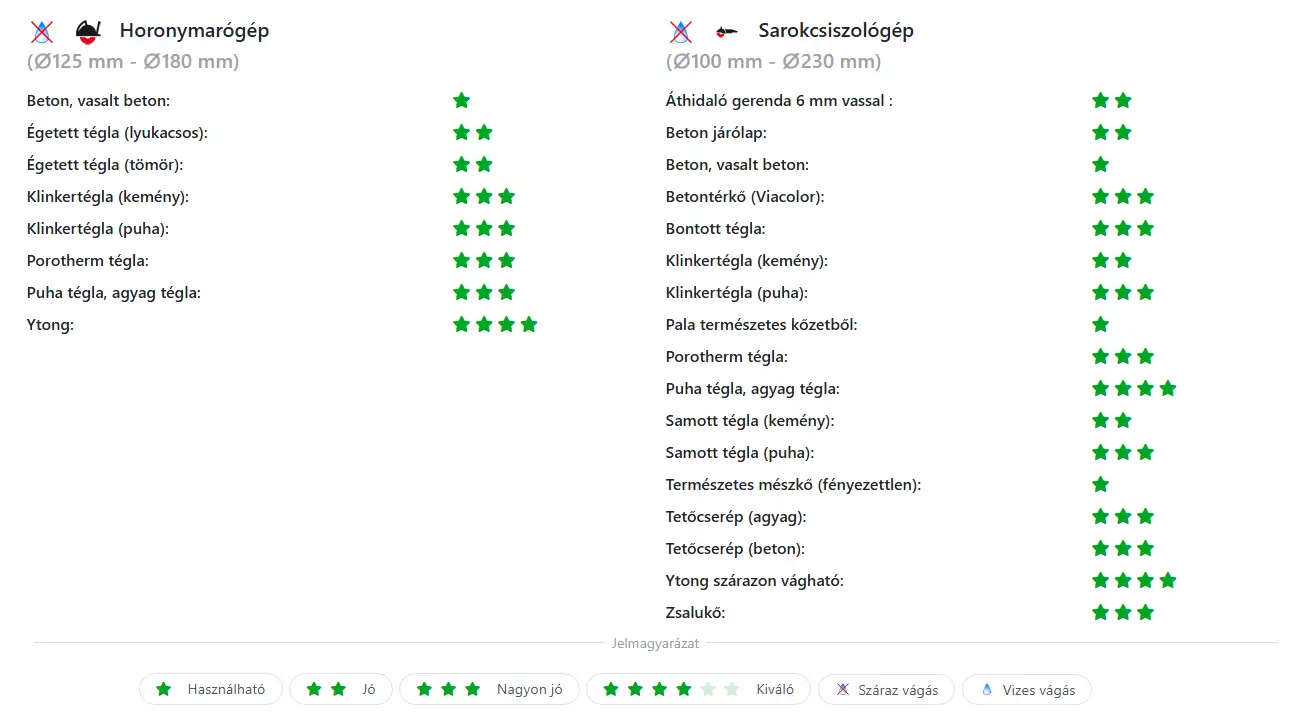The width and height of the screenshot is (1314, 723).
Task: Click the single star for Beton, vasalt beton under Horonymarógép
Action: [x=461, y=101]
